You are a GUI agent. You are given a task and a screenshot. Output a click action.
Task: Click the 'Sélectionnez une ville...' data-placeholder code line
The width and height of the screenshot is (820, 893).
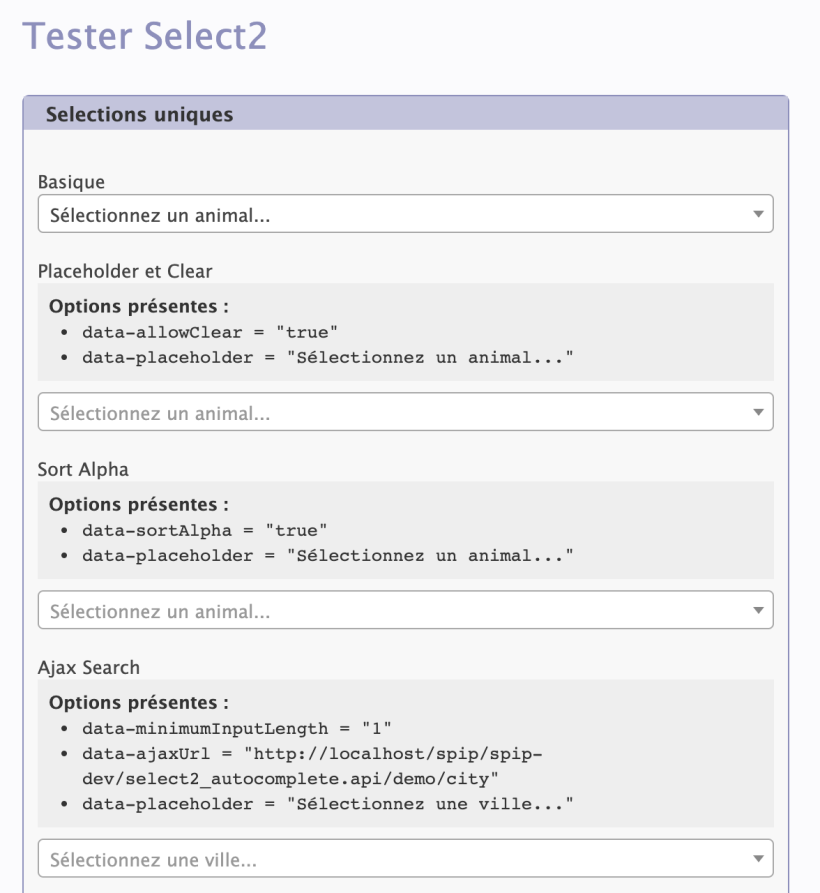(328, 804)
